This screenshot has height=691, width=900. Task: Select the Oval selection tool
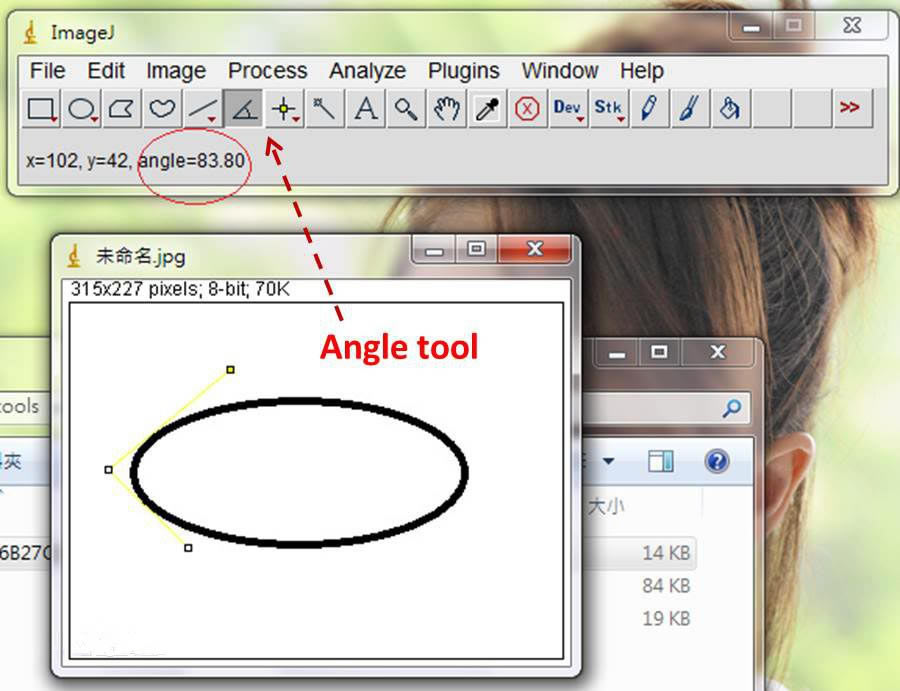(x=82, y=108)
